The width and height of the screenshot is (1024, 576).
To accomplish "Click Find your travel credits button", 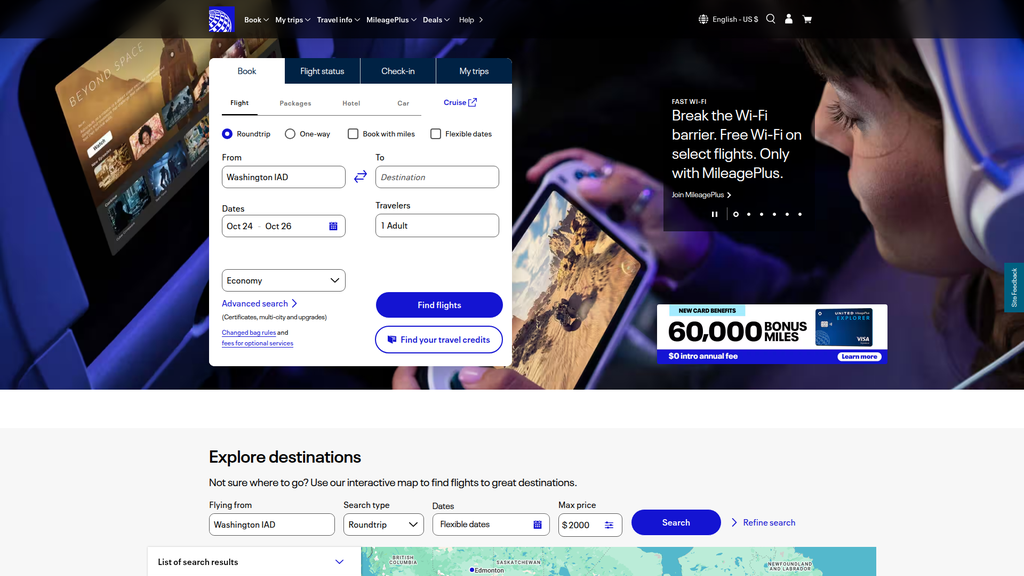I will click(439, 340).
